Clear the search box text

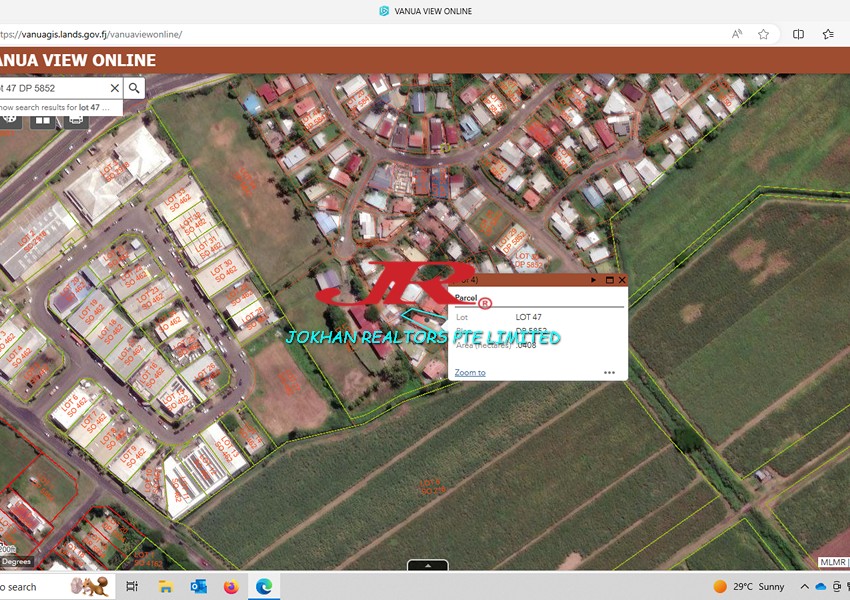coord(114,88)
